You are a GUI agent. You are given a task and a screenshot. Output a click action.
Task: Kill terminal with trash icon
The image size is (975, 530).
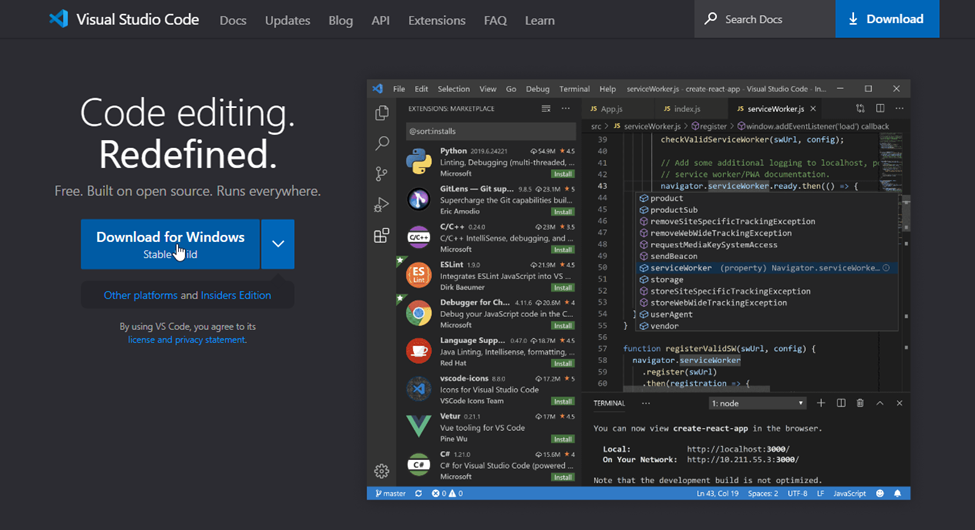860,403
